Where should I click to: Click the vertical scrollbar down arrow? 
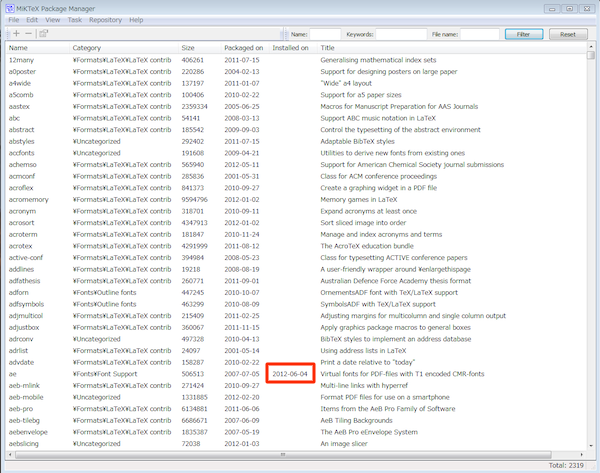591,445
